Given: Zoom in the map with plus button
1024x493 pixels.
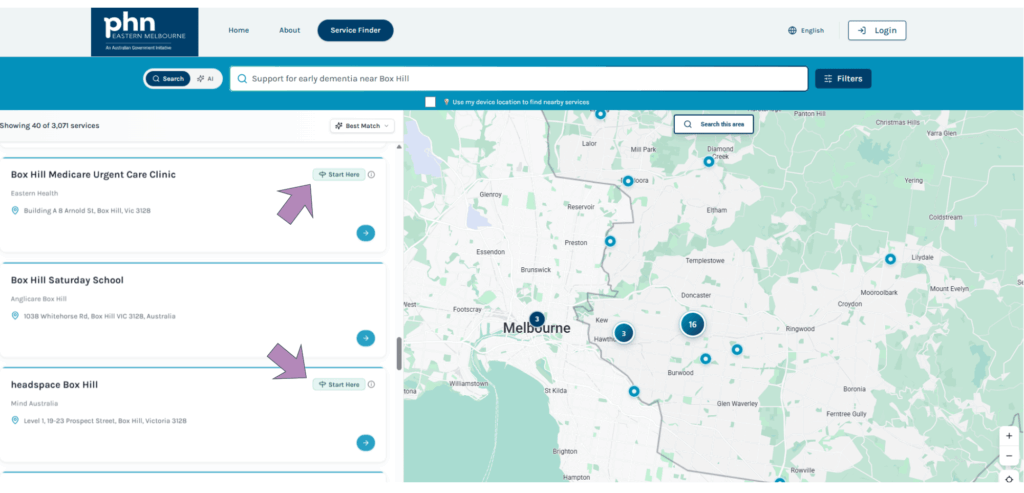Looking at the screenshot, I should 1009,436.
